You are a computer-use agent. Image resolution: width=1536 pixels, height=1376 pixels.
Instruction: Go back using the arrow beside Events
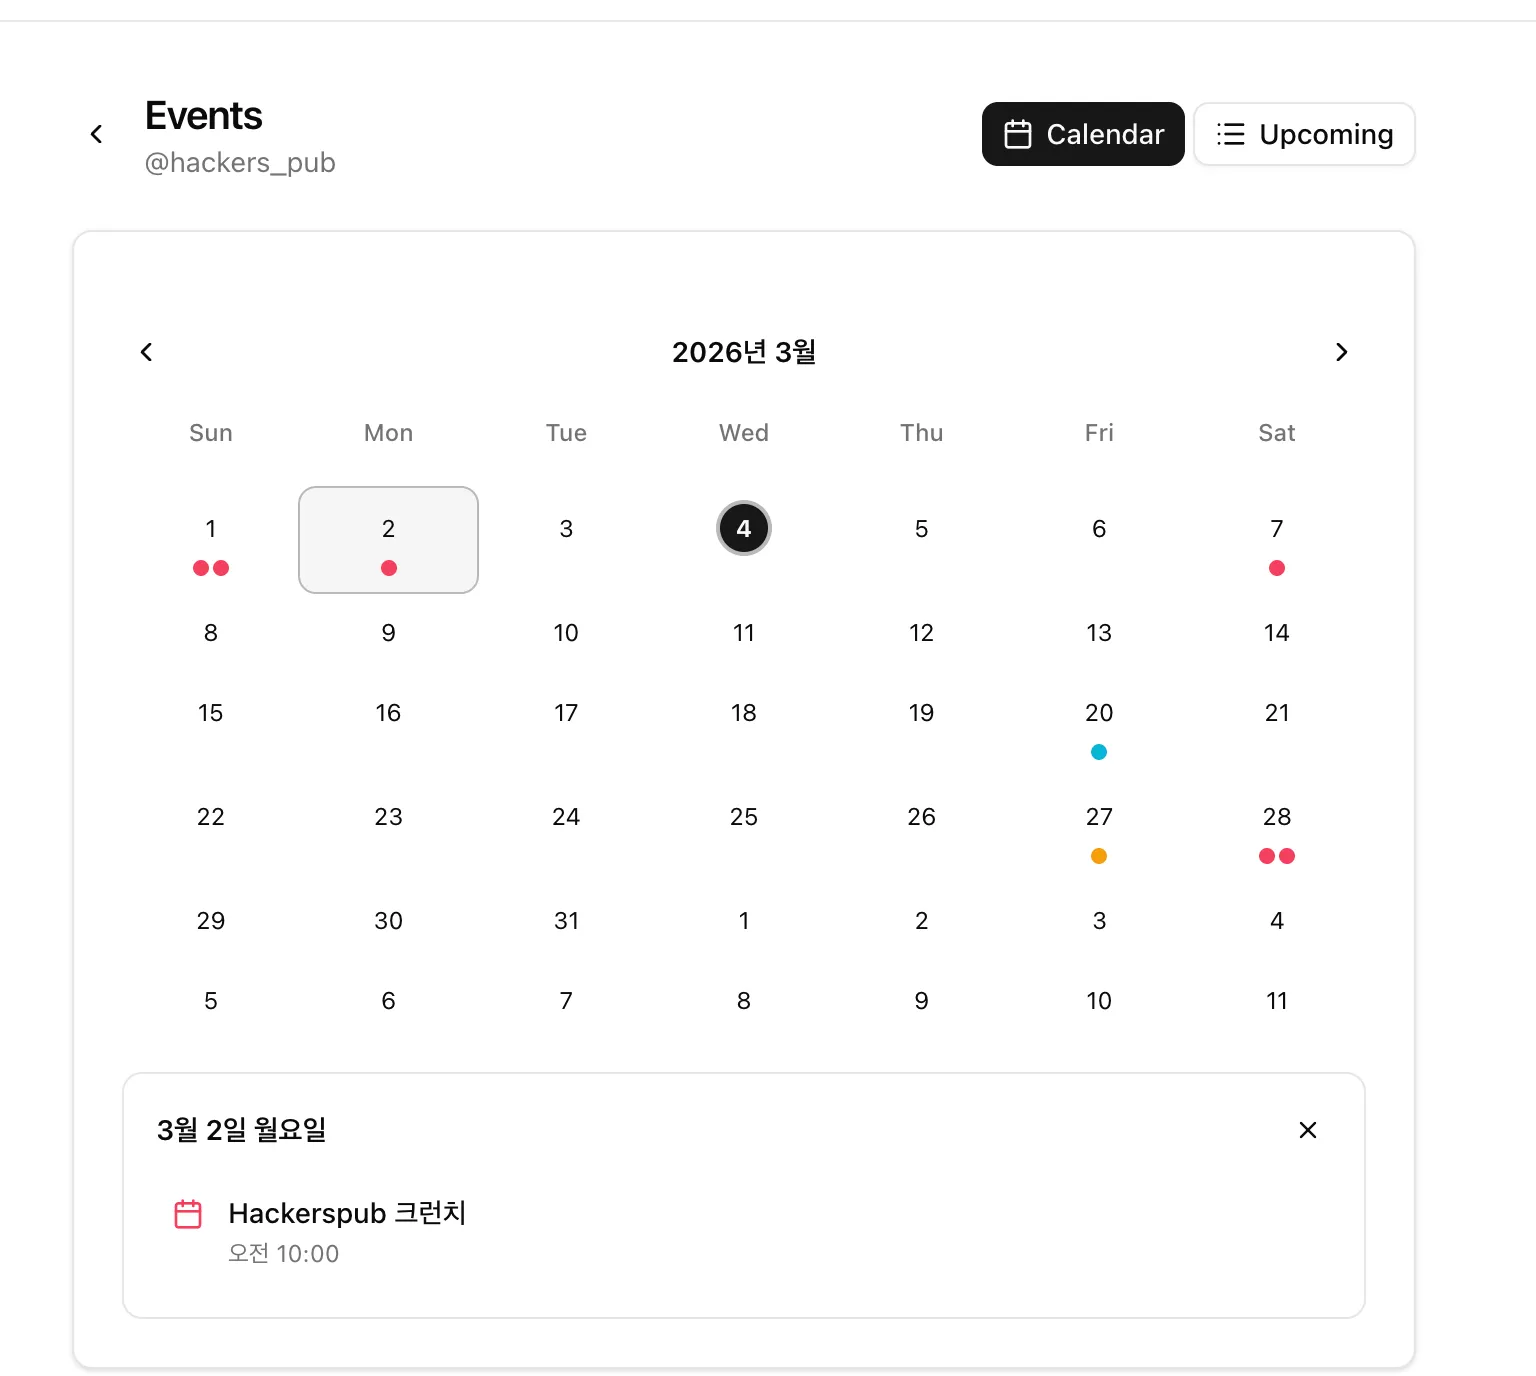[x=97, y=134]
